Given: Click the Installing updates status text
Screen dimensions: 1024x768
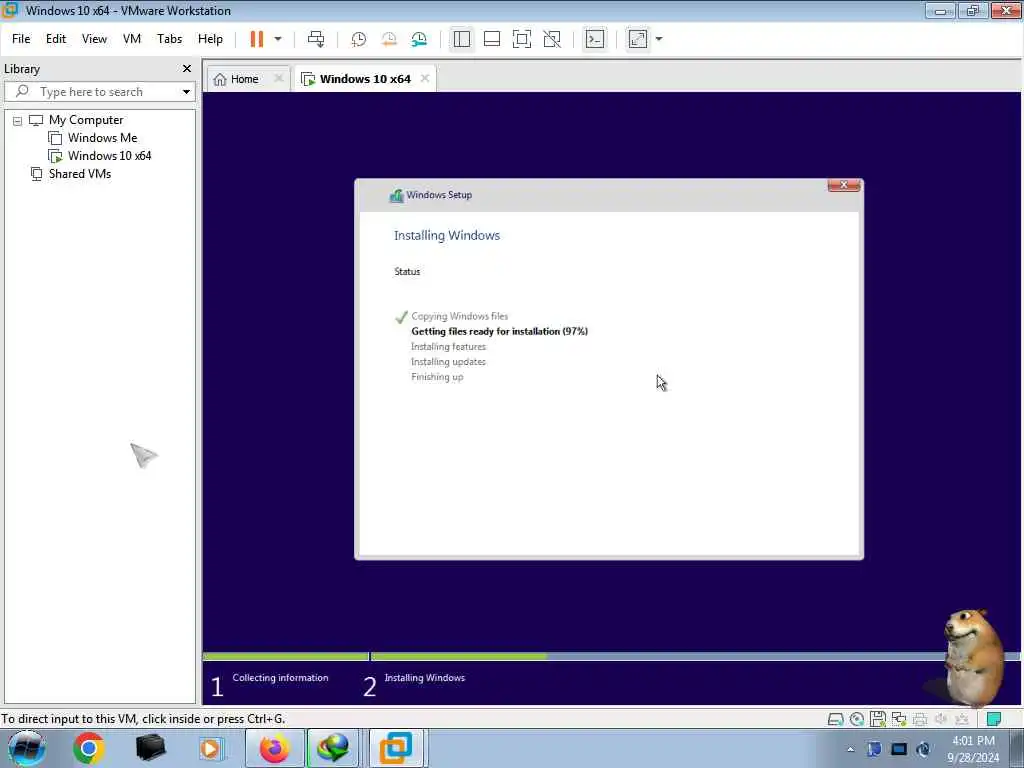Looking at the screenshot, I should tap(449, 362).
